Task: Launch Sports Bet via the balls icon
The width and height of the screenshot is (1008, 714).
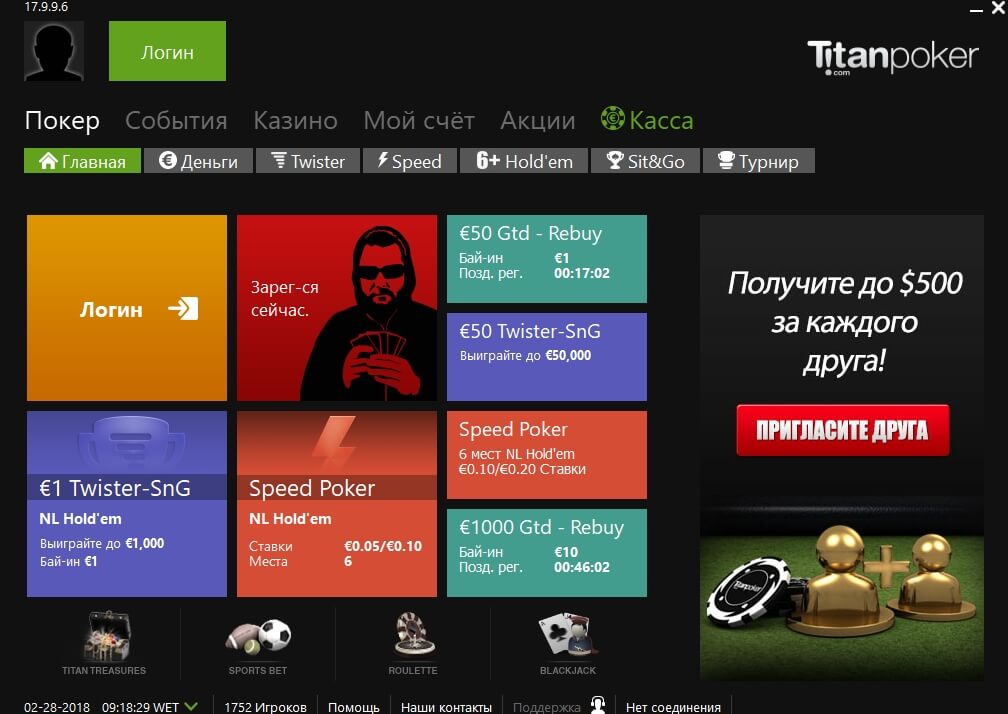Action: (x=258, y=636)
